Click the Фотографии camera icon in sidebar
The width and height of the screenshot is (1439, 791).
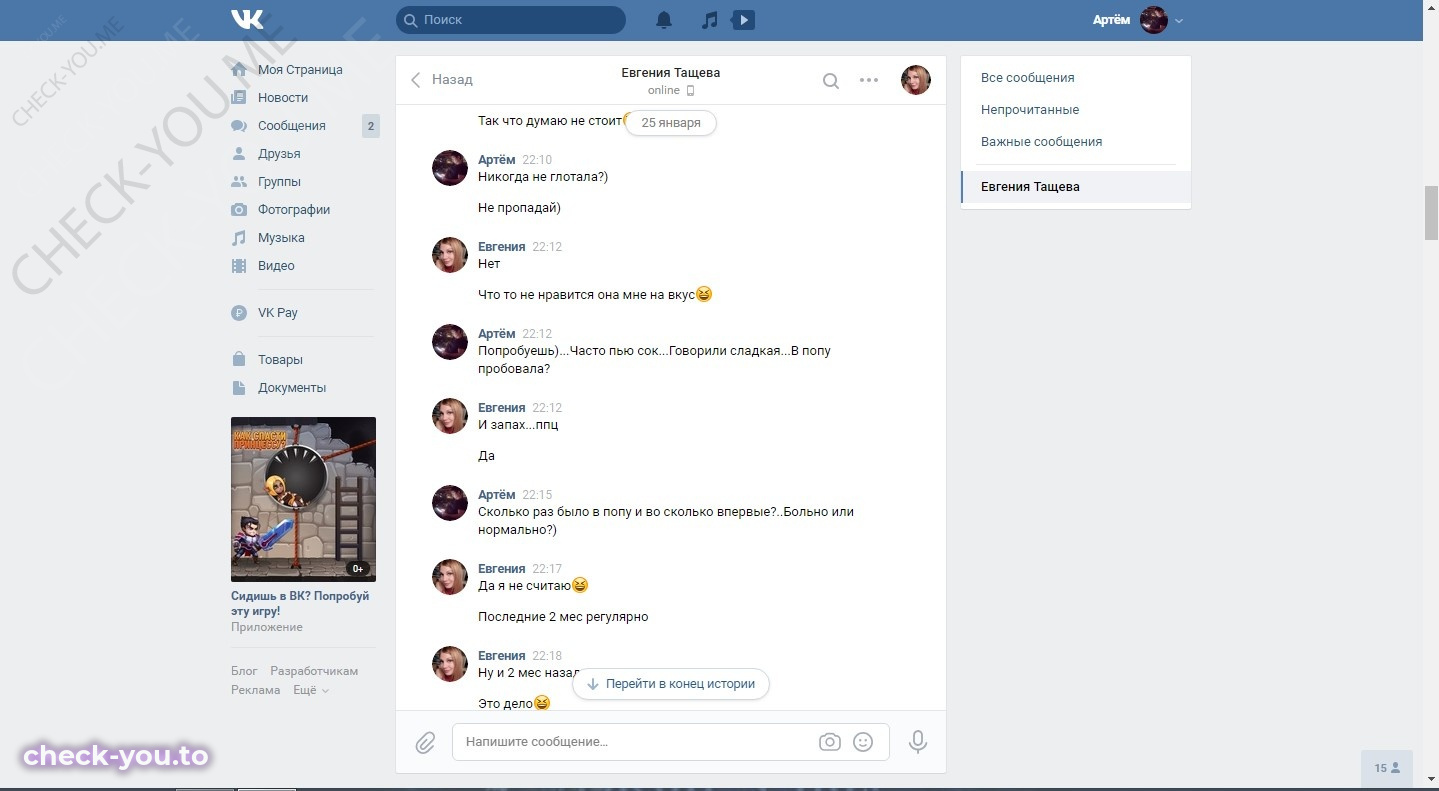point(239,210)
